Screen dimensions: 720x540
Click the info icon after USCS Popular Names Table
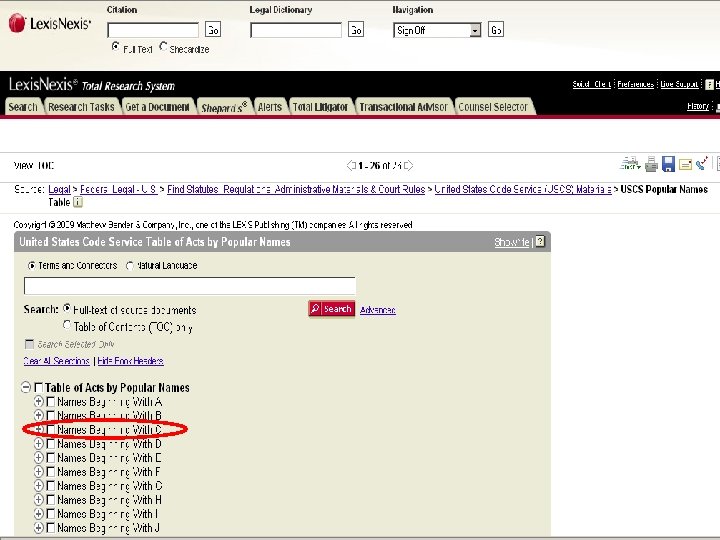coord(78,202)
